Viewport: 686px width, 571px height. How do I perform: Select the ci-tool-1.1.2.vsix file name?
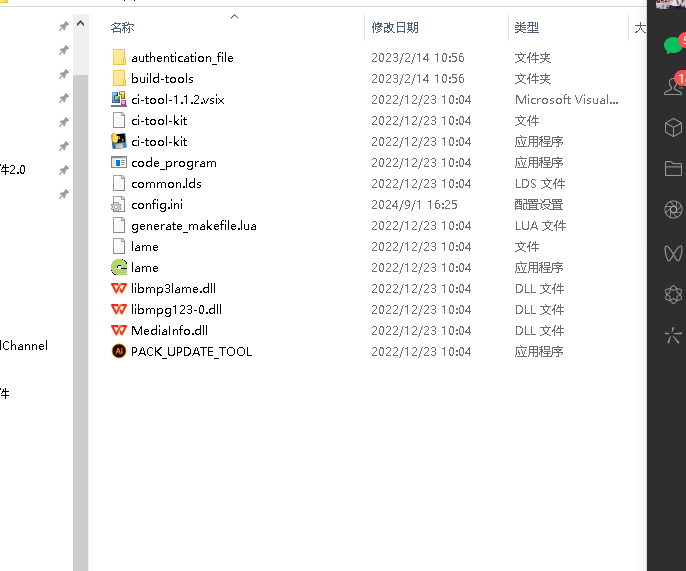coord(178,99)
